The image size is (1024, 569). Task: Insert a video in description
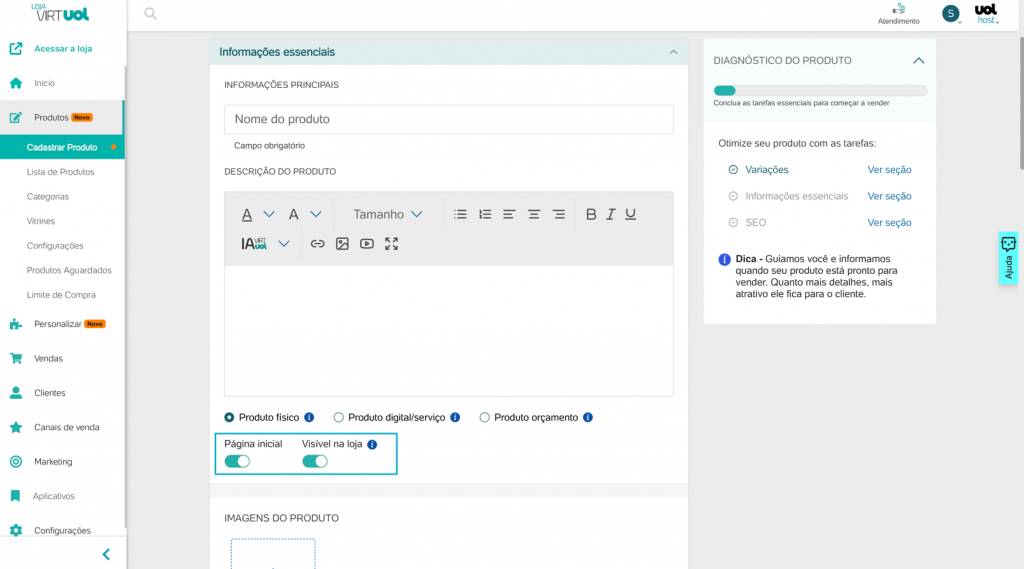367,244
